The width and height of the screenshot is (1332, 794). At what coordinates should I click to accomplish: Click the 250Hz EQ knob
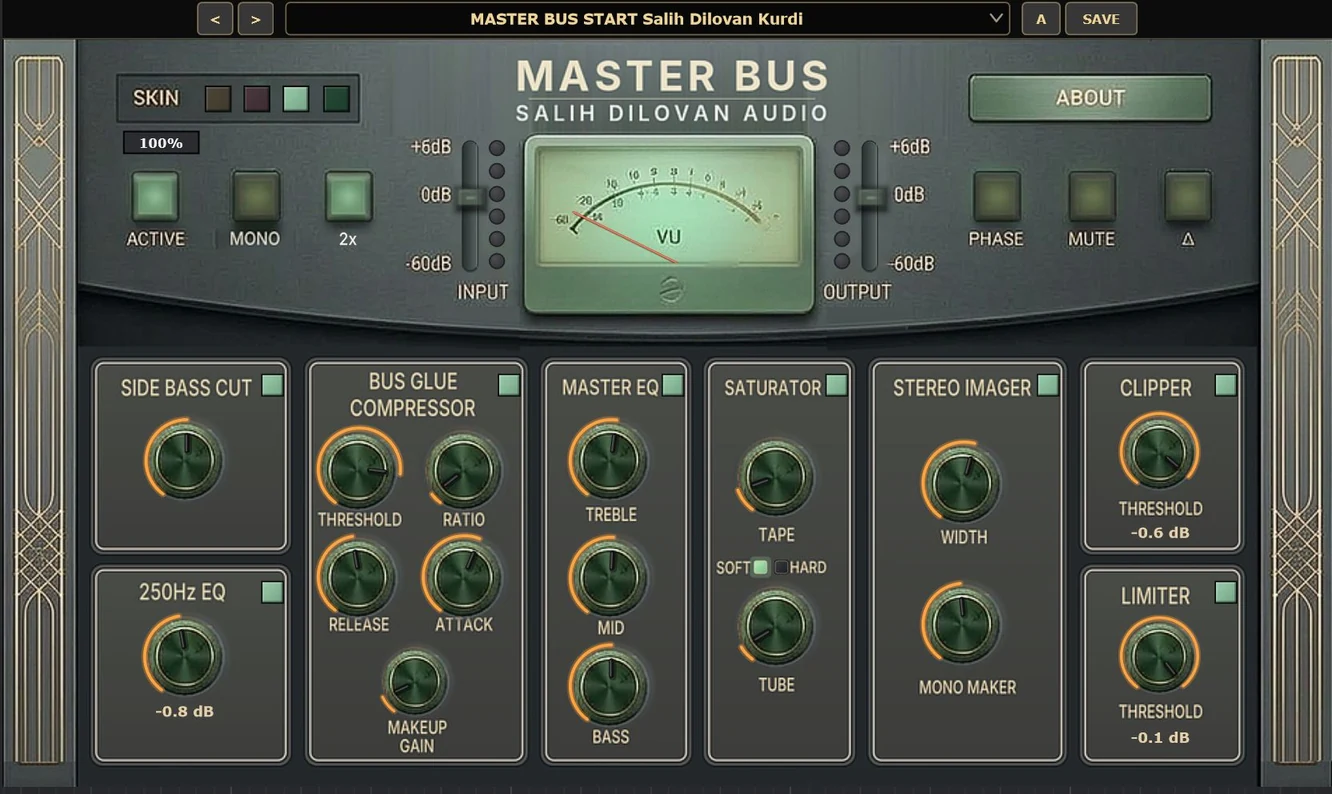(x=185, y=656)
